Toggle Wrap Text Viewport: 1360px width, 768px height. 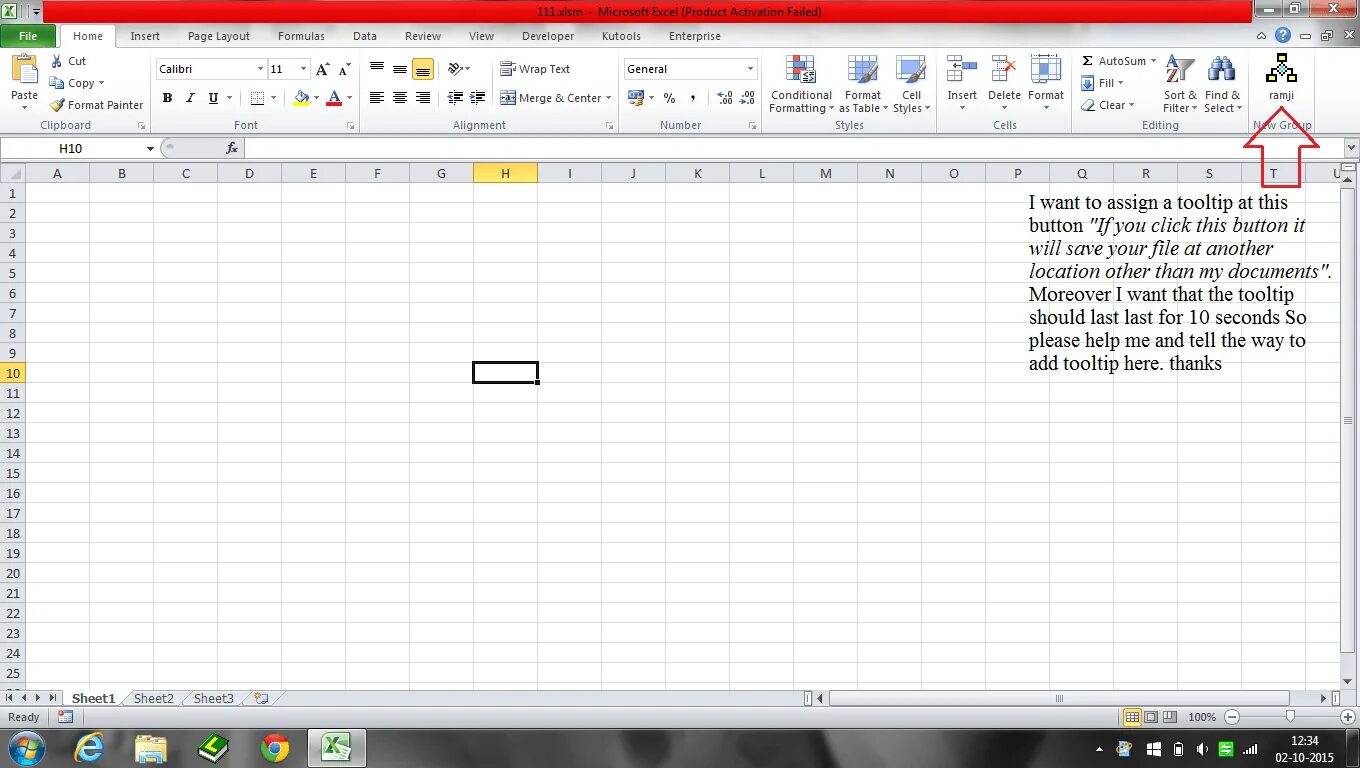coord(535,69)
